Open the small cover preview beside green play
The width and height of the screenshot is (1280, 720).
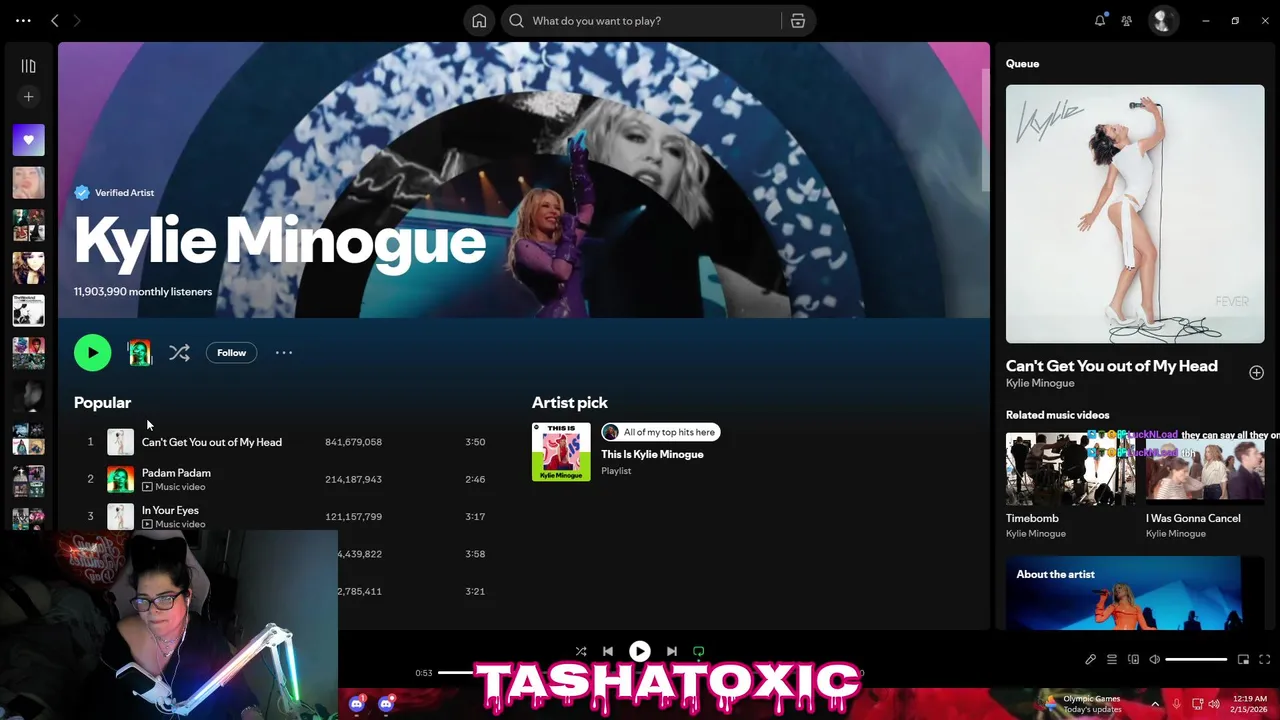click(139, 352)
